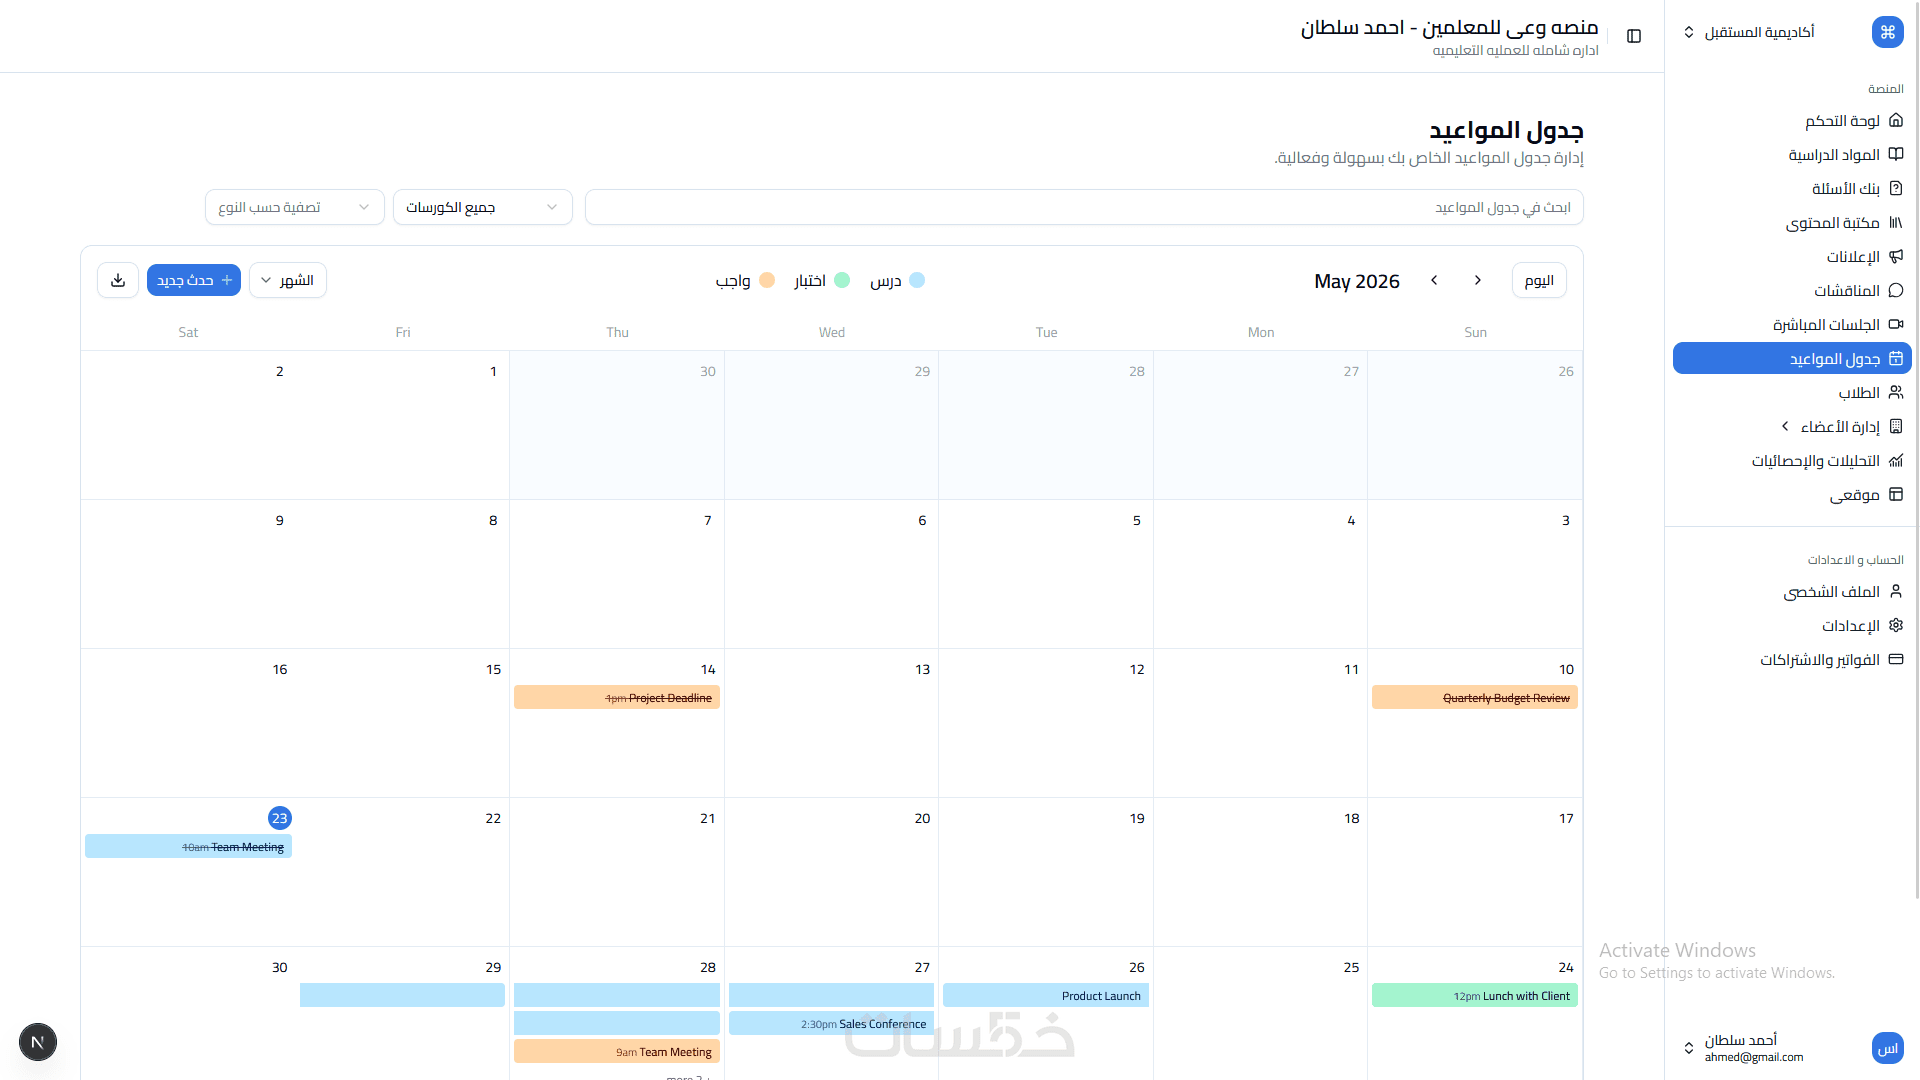Open the الإعدادات gear icon
The width and height of the screenshot is (1920, 1080).
[x=1895, y=626]
